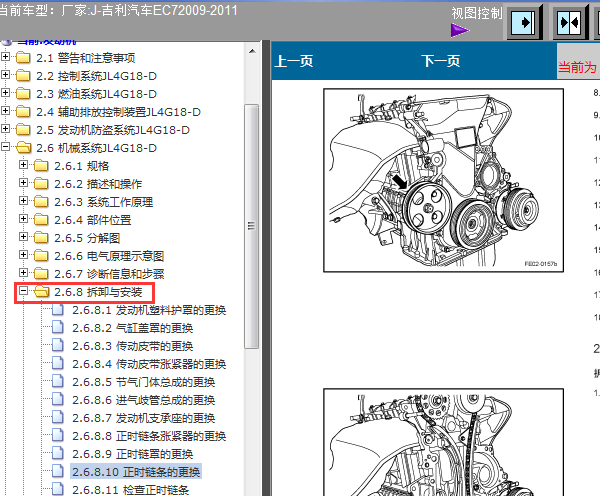This screenshot has width=600, height=496.
Task: Expand the 2.2 控制系统JL4G18-D node
Action: 5,75
